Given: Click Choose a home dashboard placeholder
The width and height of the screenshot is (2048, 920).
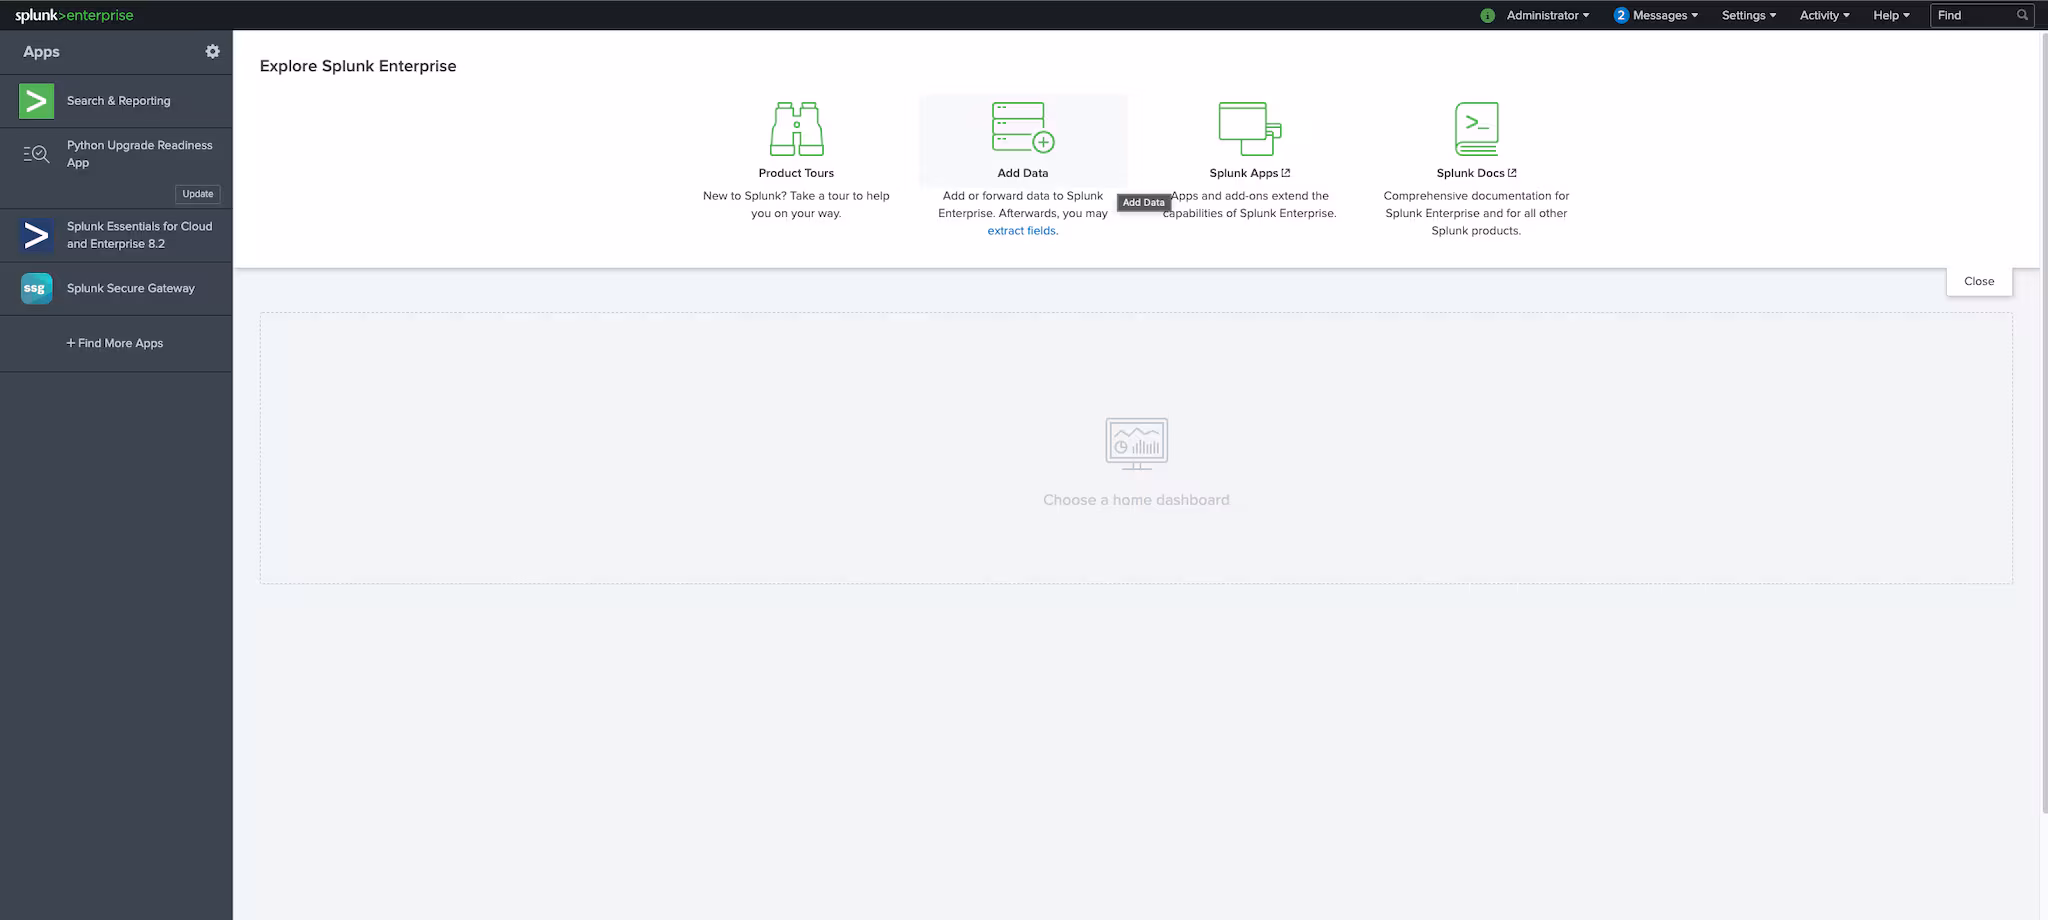Looking at the screenshot, I should pos(1136,499).
